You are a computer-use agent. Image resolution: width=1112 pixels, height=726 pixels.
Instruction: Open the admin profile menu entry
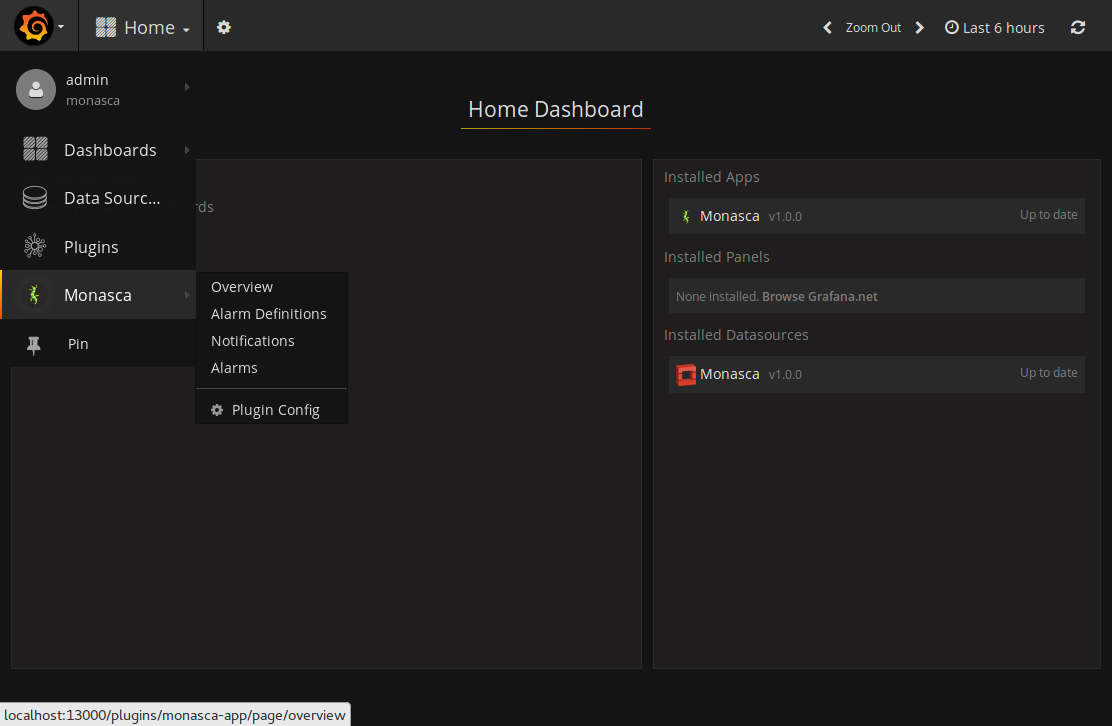tap(99, 89)
